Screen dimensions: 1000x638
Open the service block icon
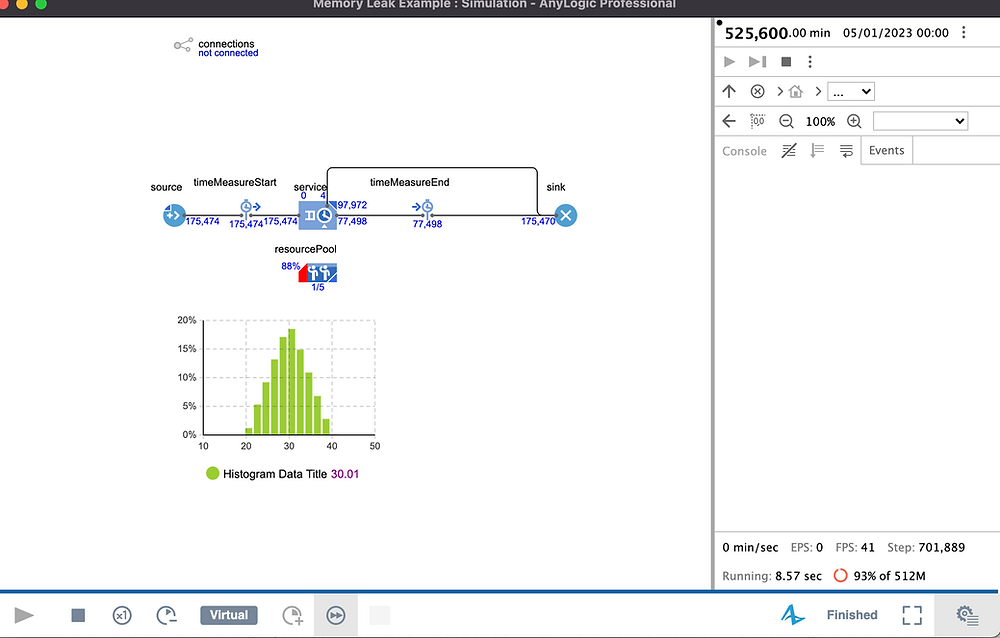pos(318,215)
